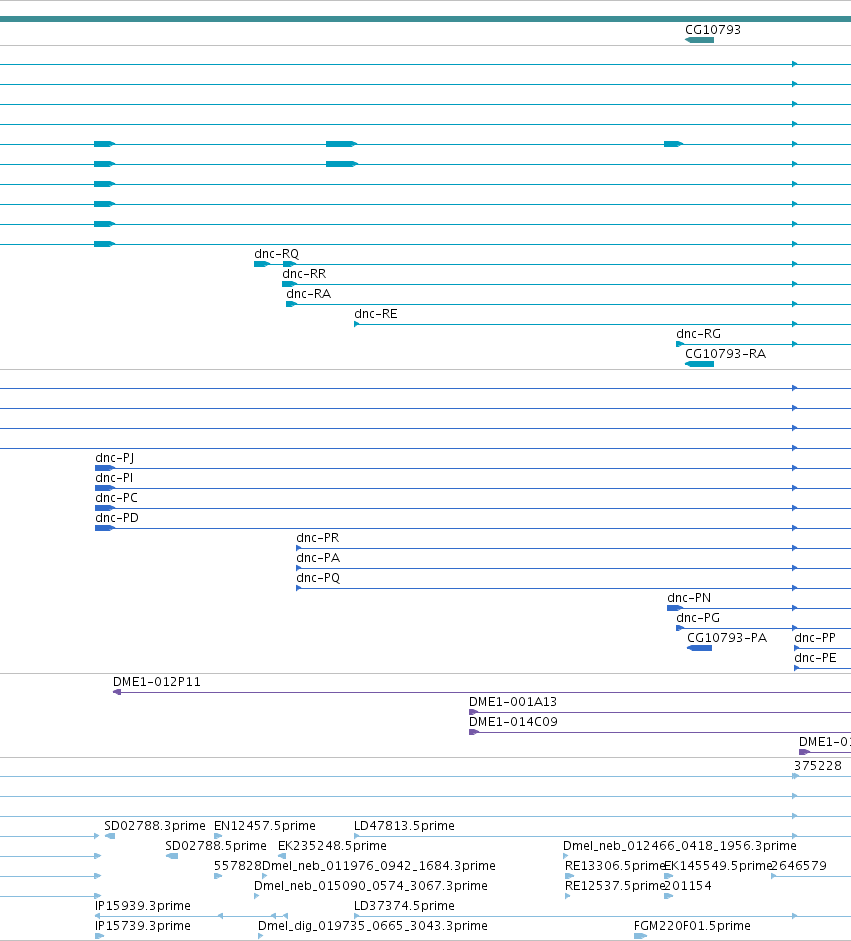Screen dimensions: 851x941
Task: Click the EN12457.5prime EST label
Action: point(265,826)
